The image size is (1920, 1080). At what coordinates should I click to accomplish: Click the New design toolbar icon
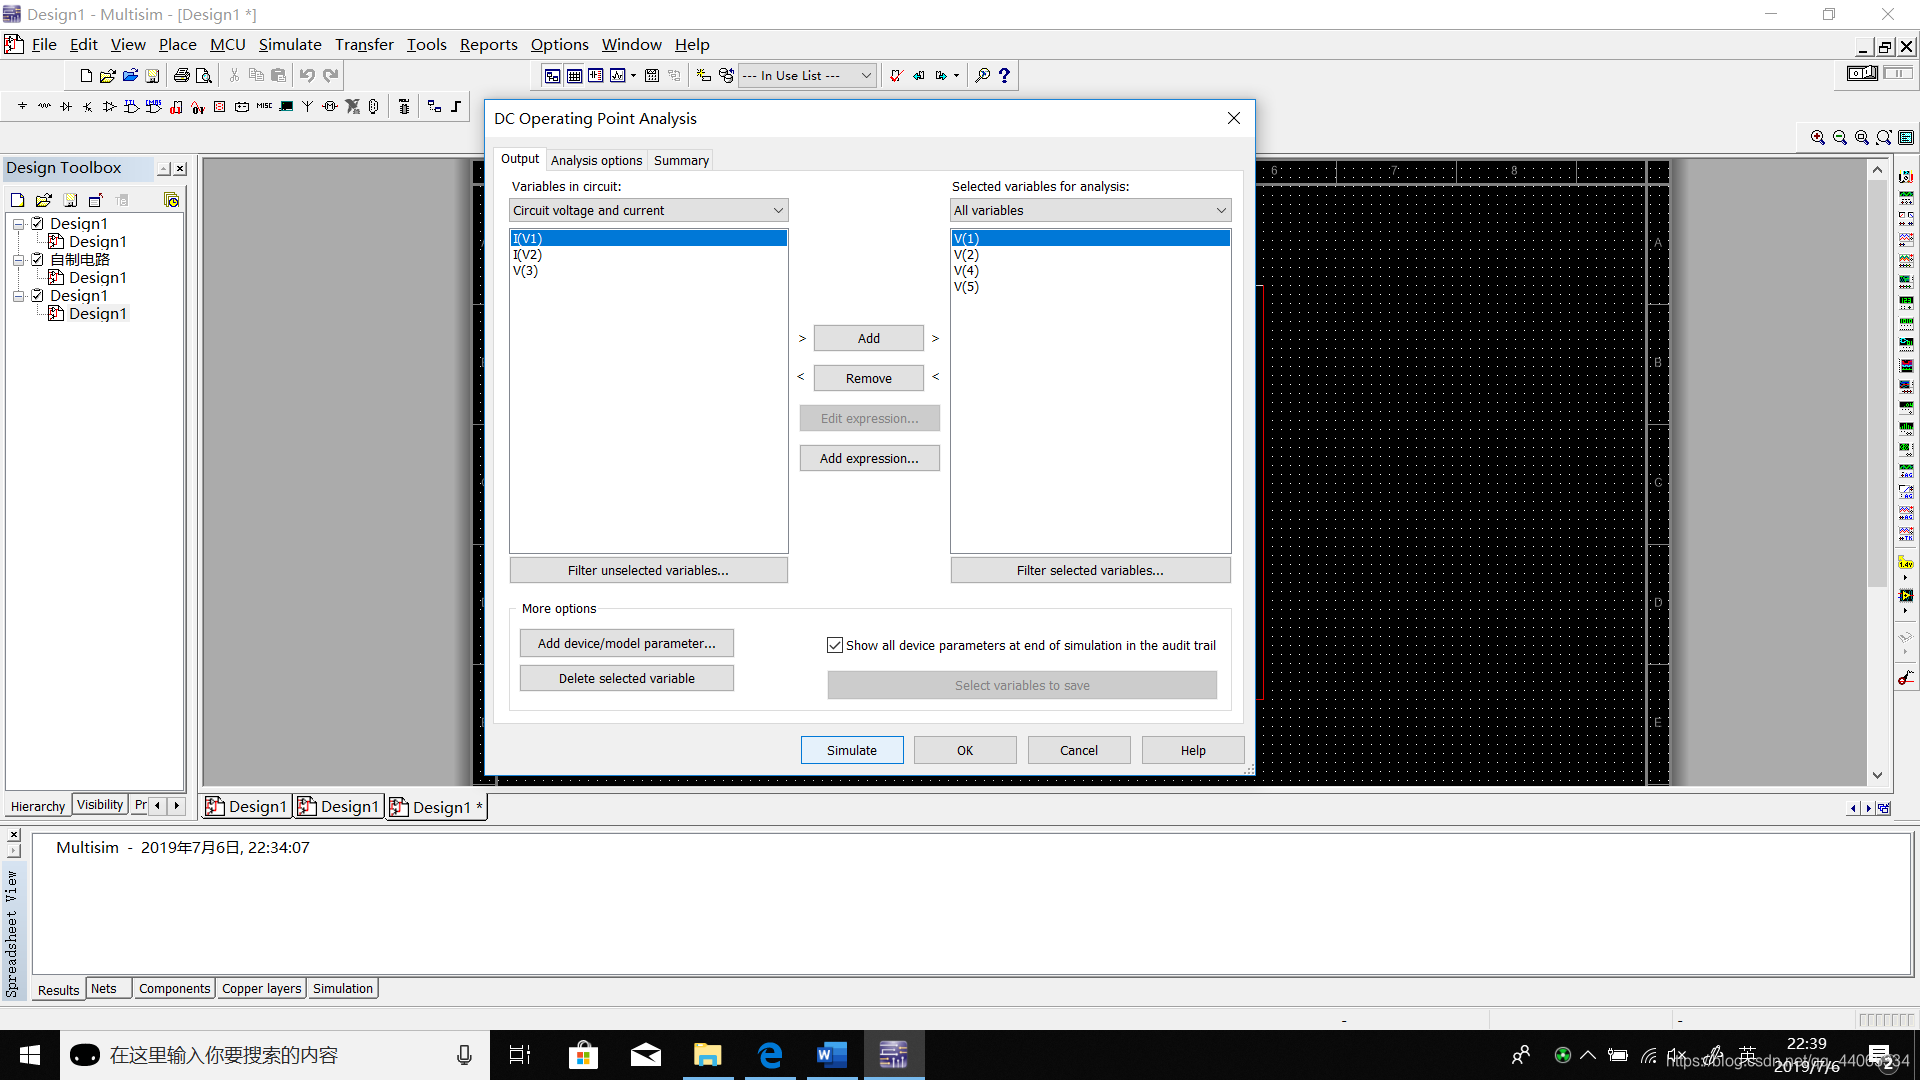click(86, 75)
